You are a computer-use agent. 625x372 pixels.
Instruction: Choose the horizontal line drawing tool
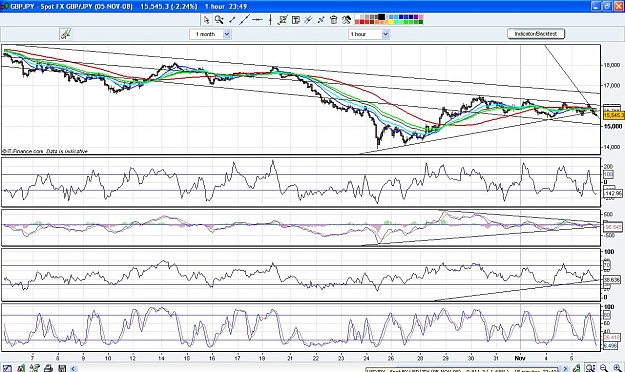[x=257, y=20]
